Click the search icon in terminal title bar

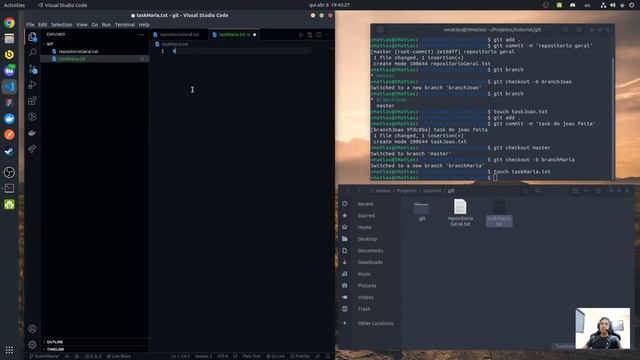tap(565, 30)
